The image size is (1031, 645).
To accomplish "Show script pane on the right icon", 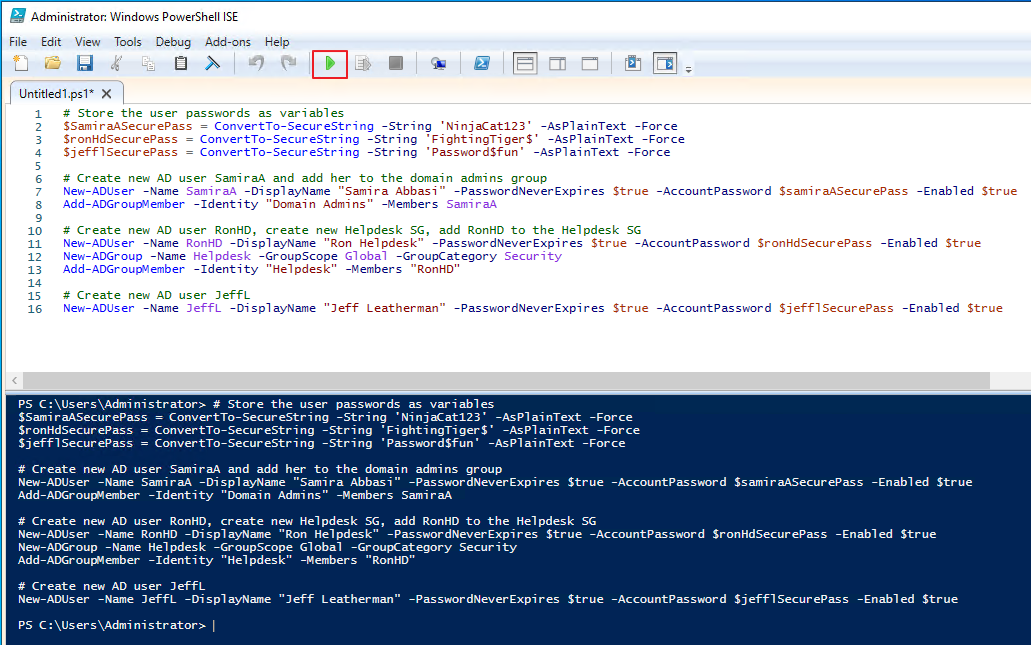I will 558,63.
